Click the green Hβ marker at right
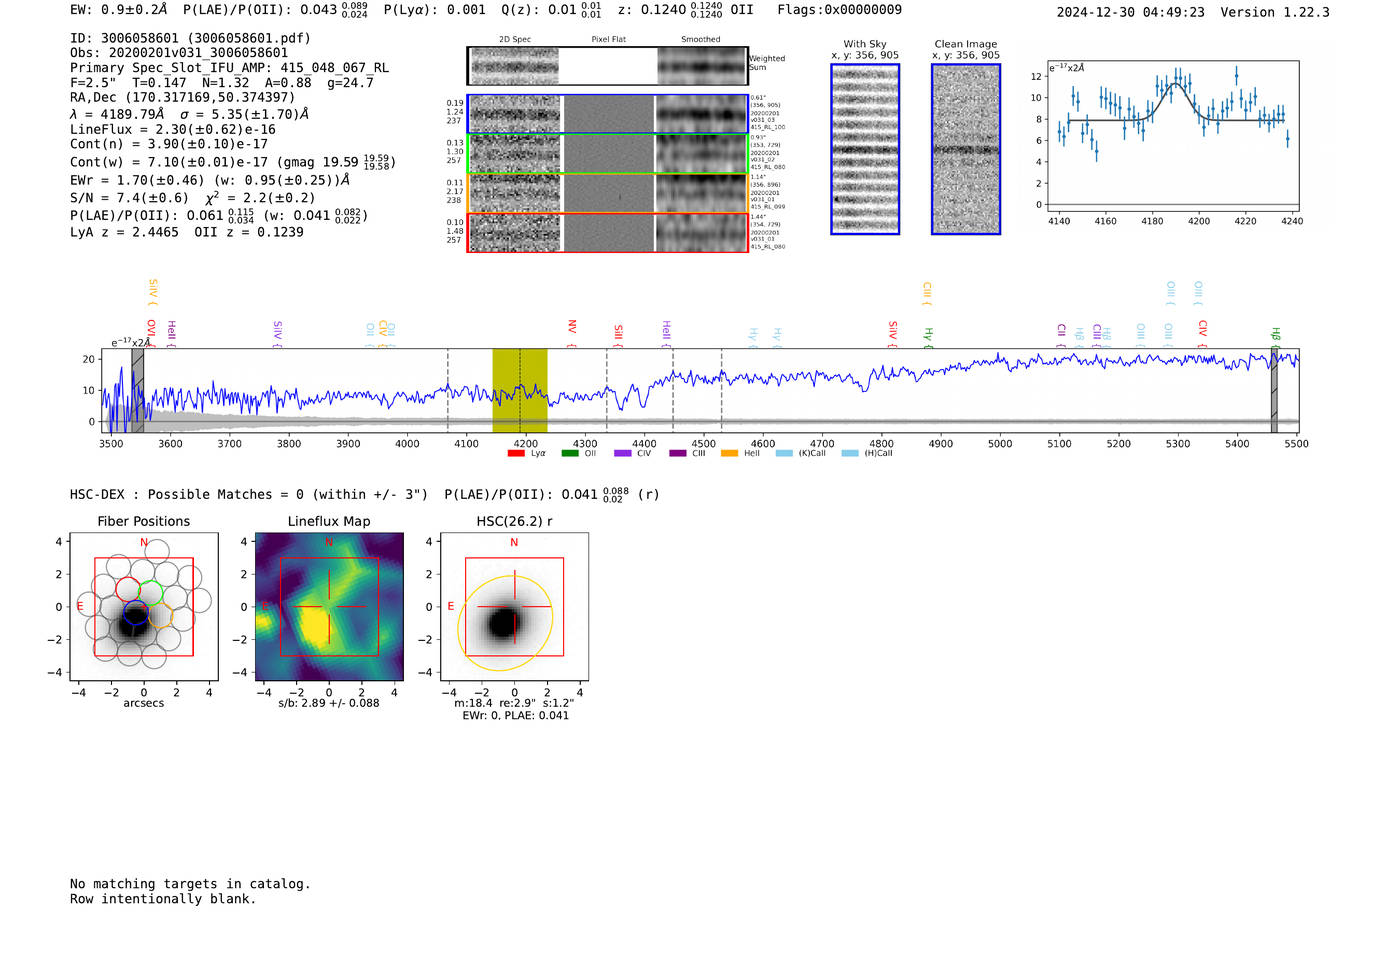This screenshot has height=953, width=1400. point(1275,334)
